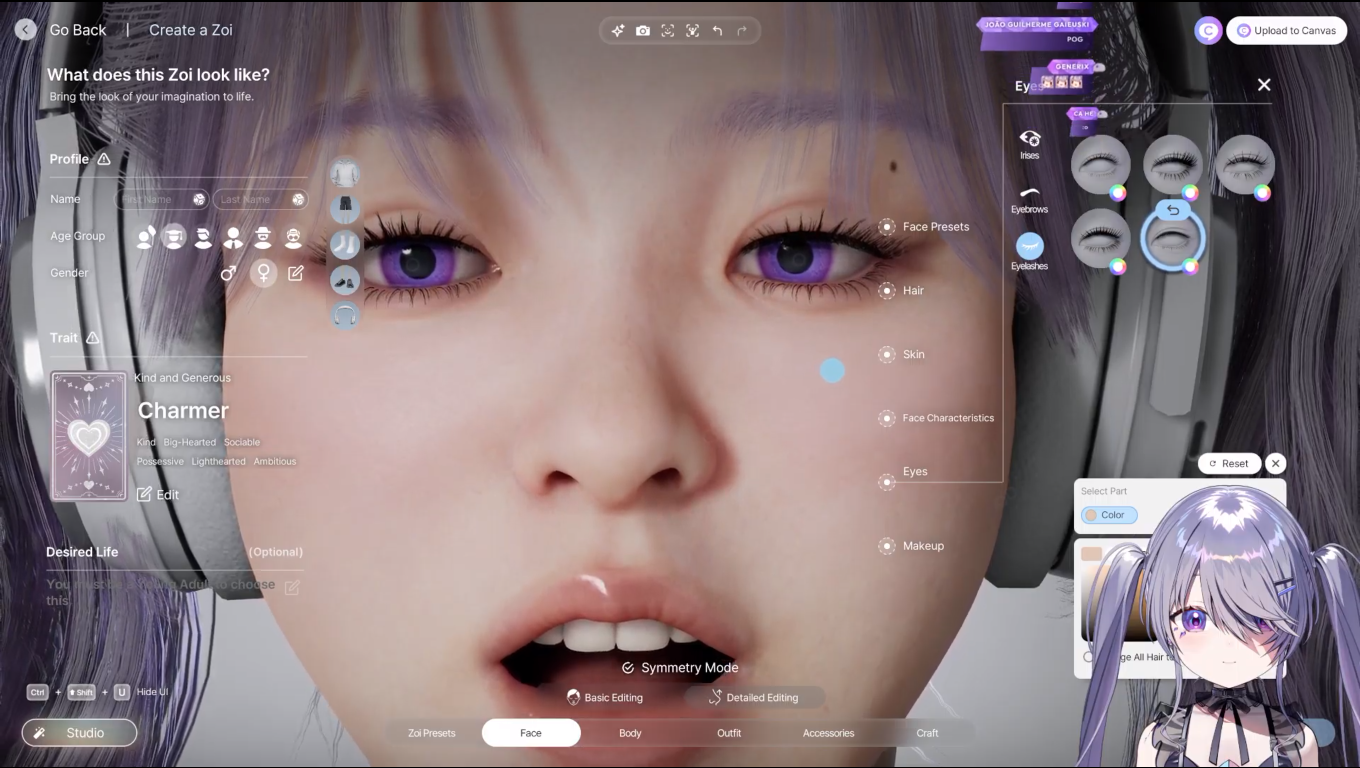This screenshot has height=768, width=1360.
Task: Switch to Detailed Editing mode
Action: 755,697
